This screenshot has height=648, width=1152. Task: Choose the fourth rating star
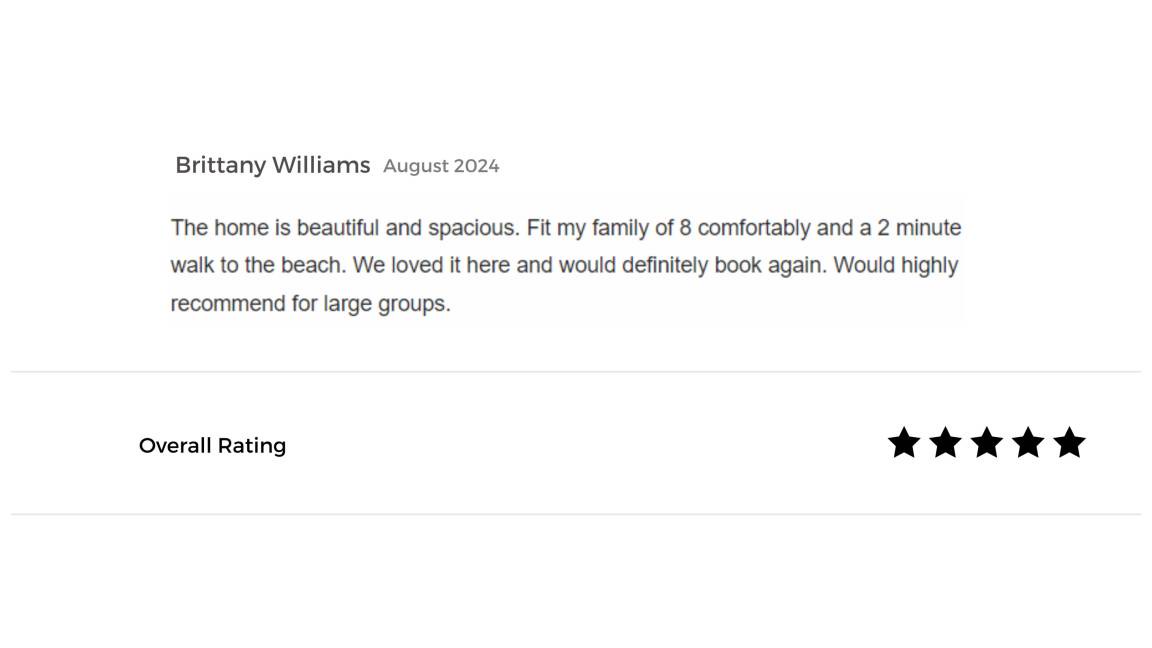(x=1028, y=443)
